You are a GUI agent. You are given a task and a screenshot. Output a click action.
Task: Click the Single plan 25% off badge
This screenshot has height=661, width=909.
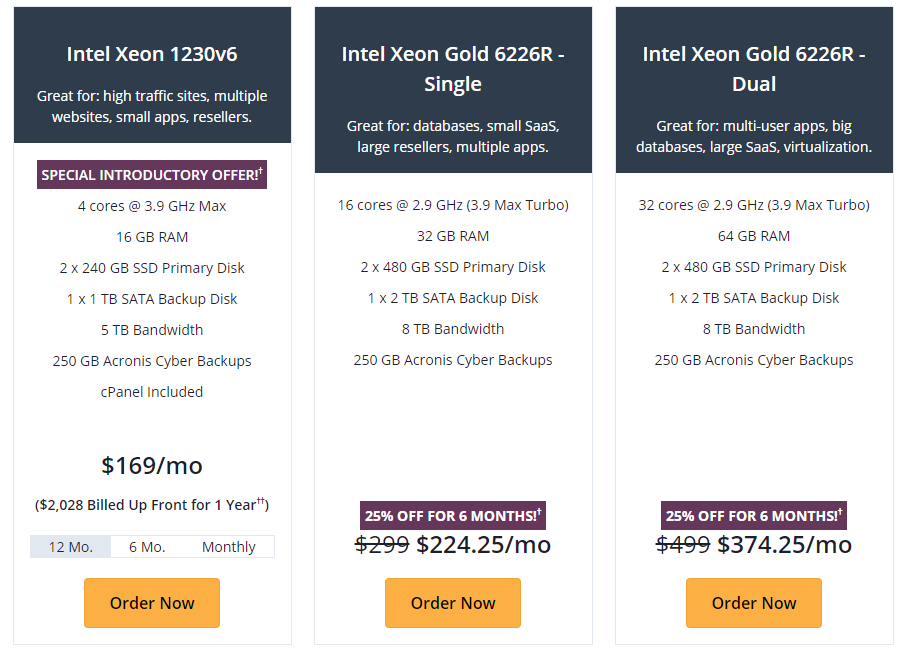(453, 515)
